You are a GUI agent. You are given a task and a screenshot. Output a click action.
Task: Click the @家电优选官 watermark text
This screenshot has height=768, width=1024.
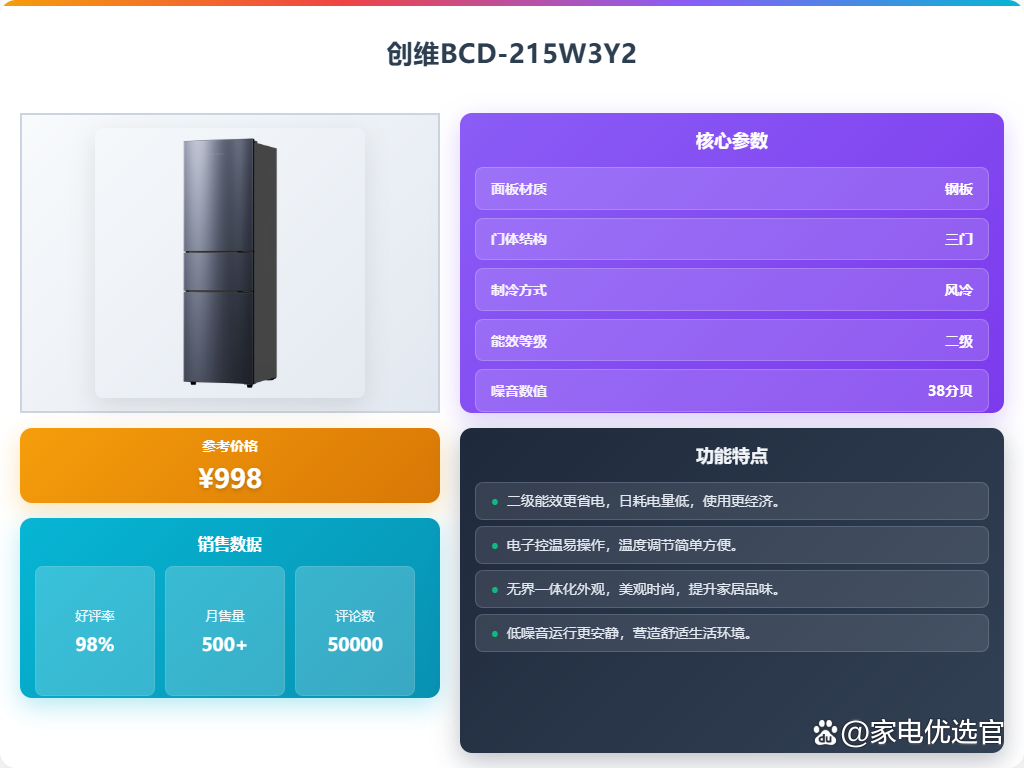pos(922,732)
